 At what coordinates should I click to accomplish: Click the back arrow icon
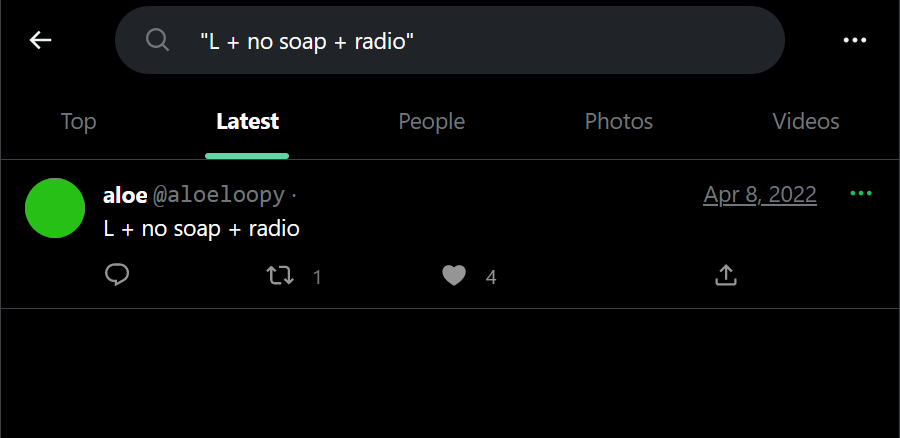(x=40, y=40)
